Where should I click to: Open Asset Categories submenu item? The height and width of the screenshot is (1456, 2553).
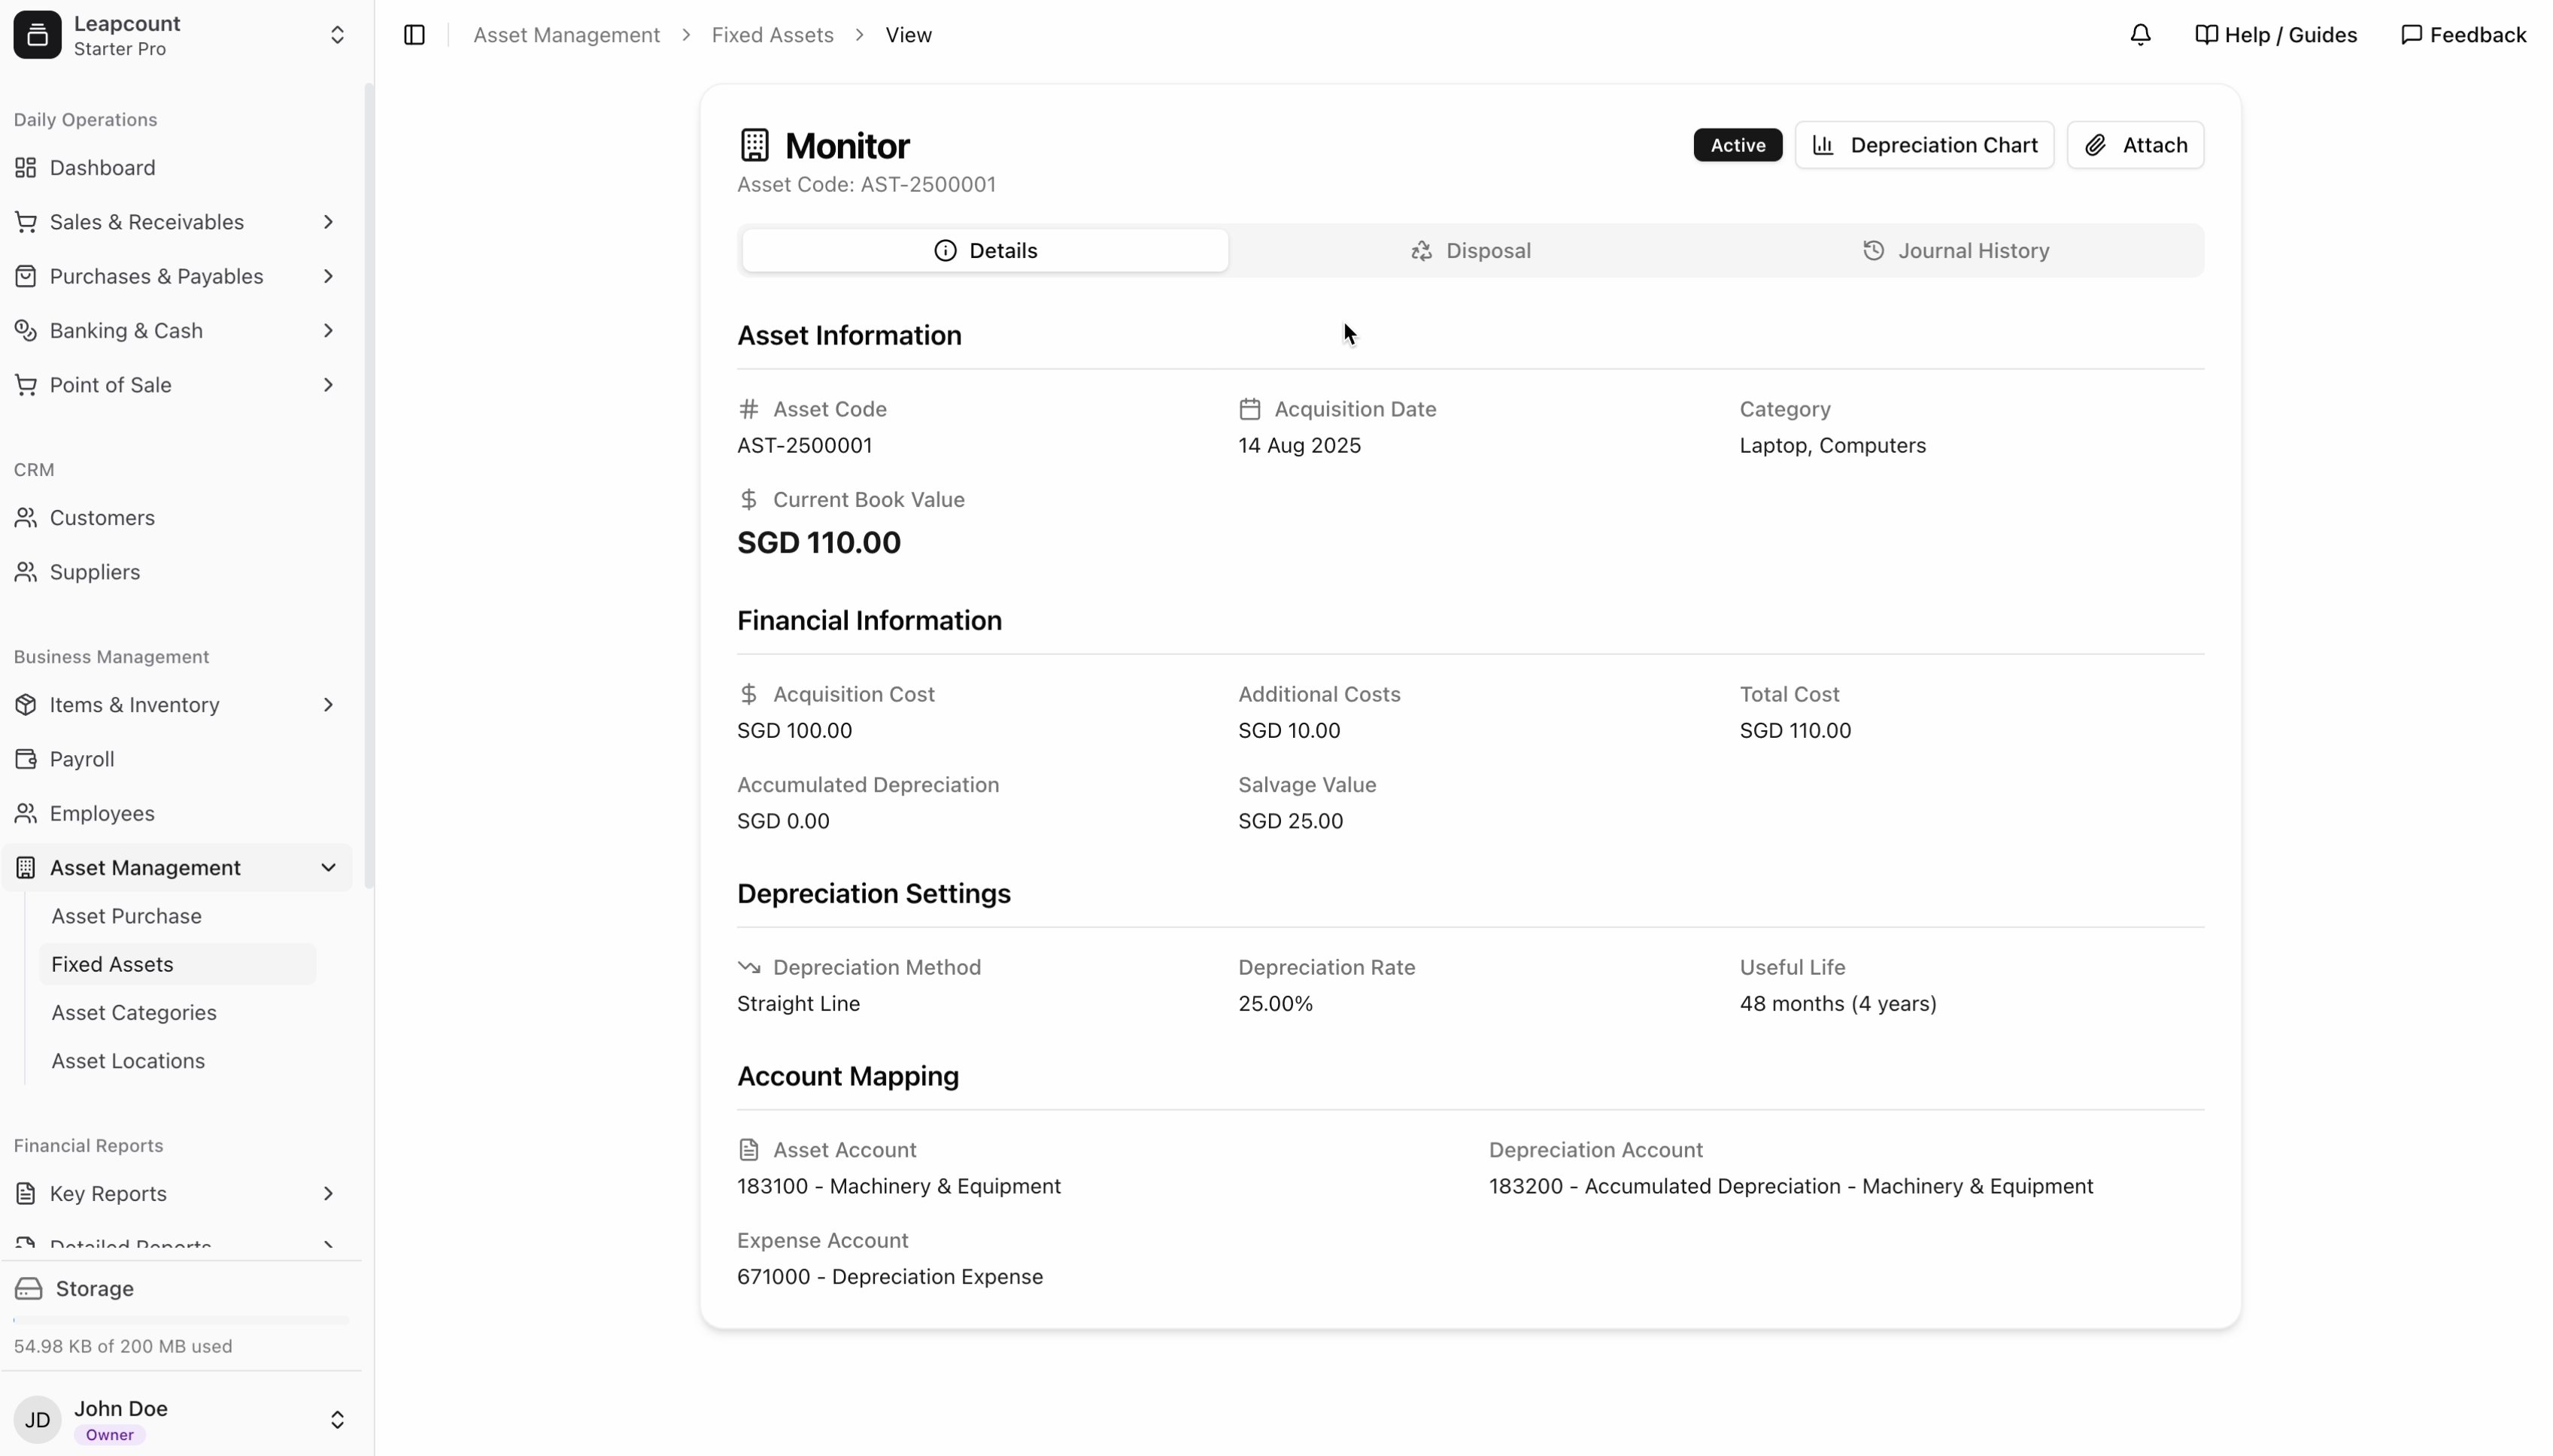click(x=177, y=1013)
